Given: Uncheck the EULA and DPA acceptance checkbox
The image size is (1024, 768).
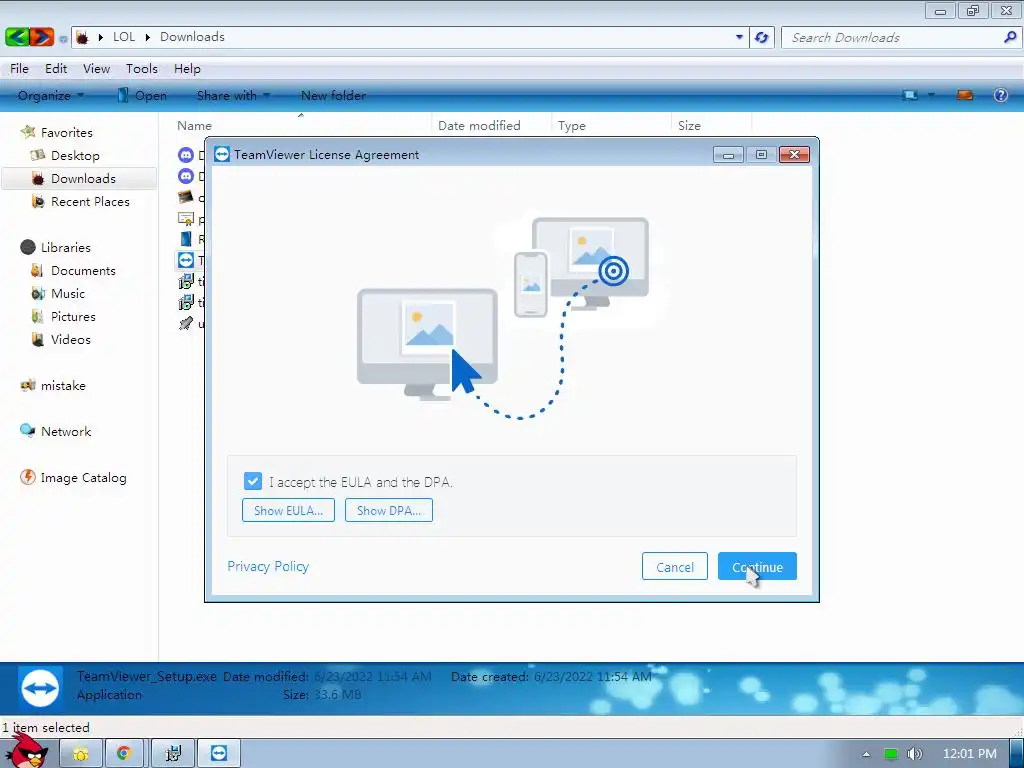Looking at the screenshot, I should point(253,481).
